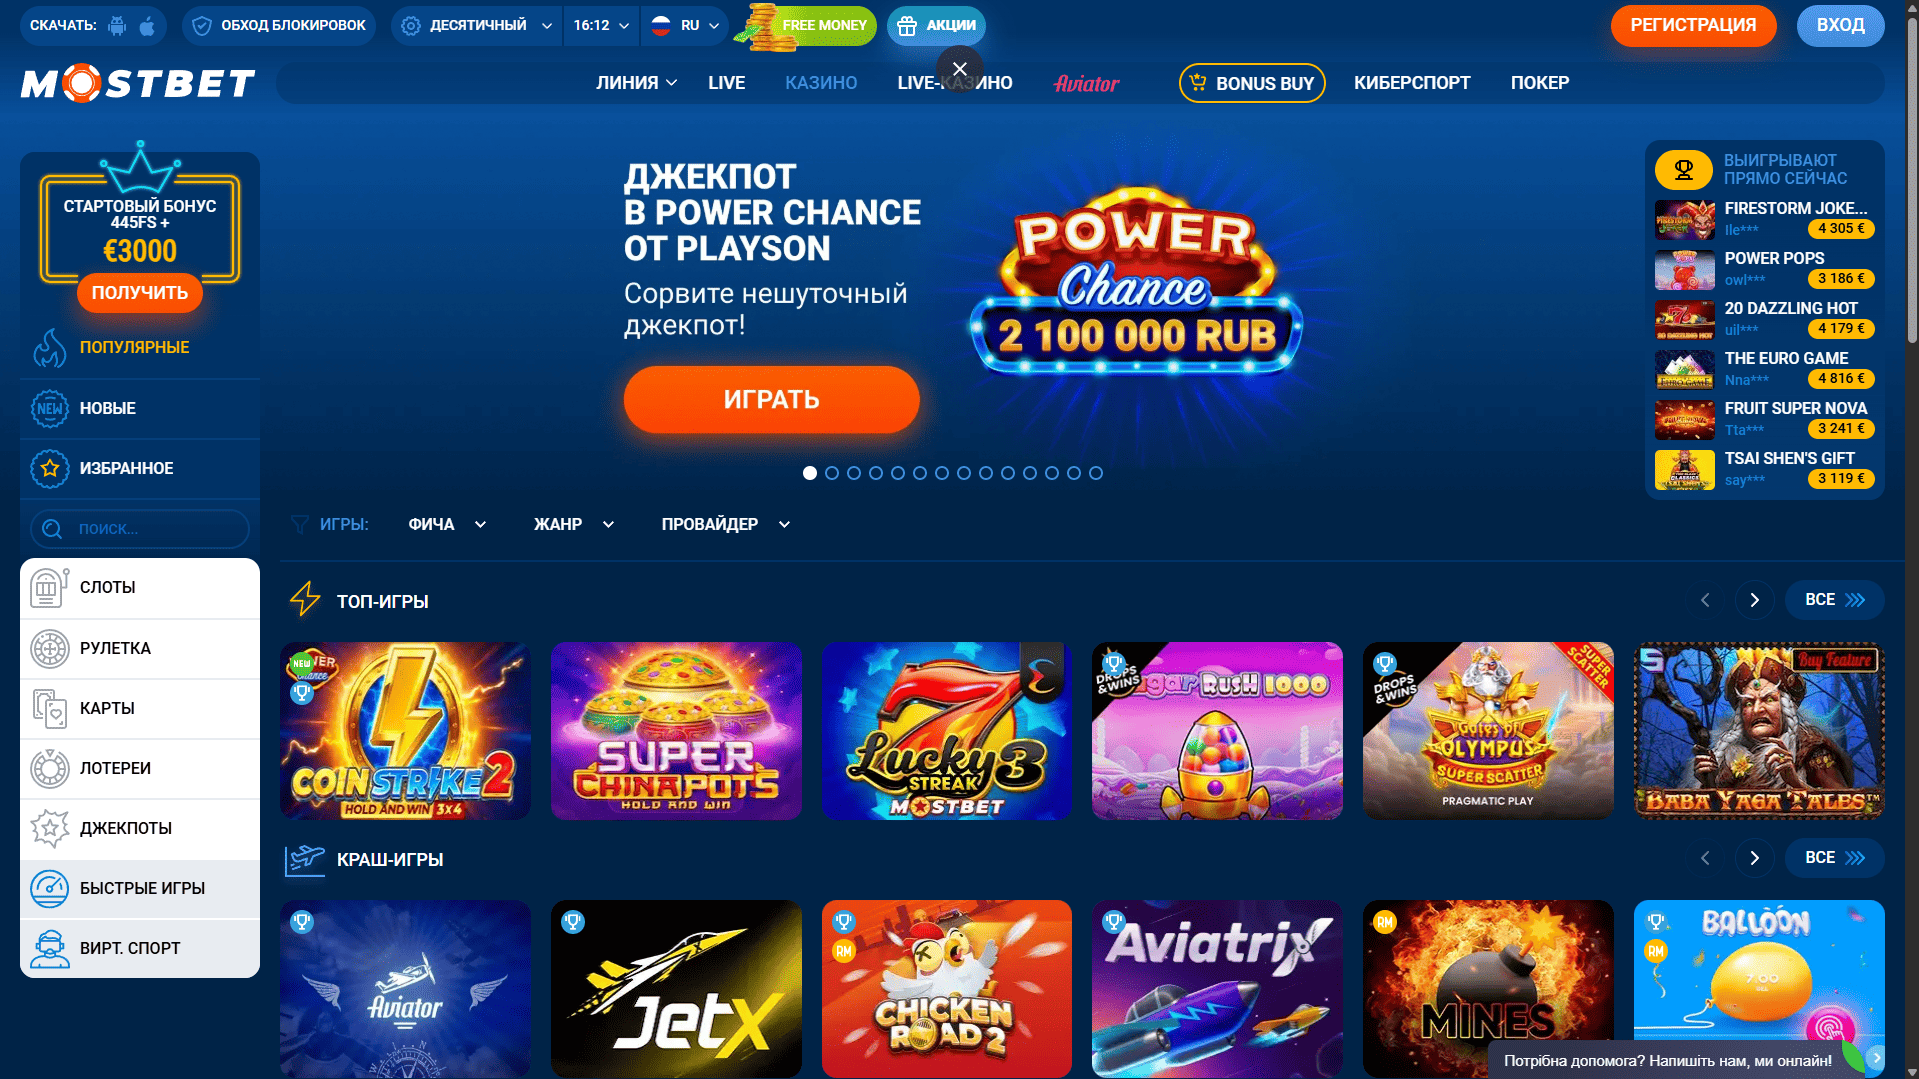Select the first carousel dot indicator
This screenshot has height=1079, width=1919.
810,473
